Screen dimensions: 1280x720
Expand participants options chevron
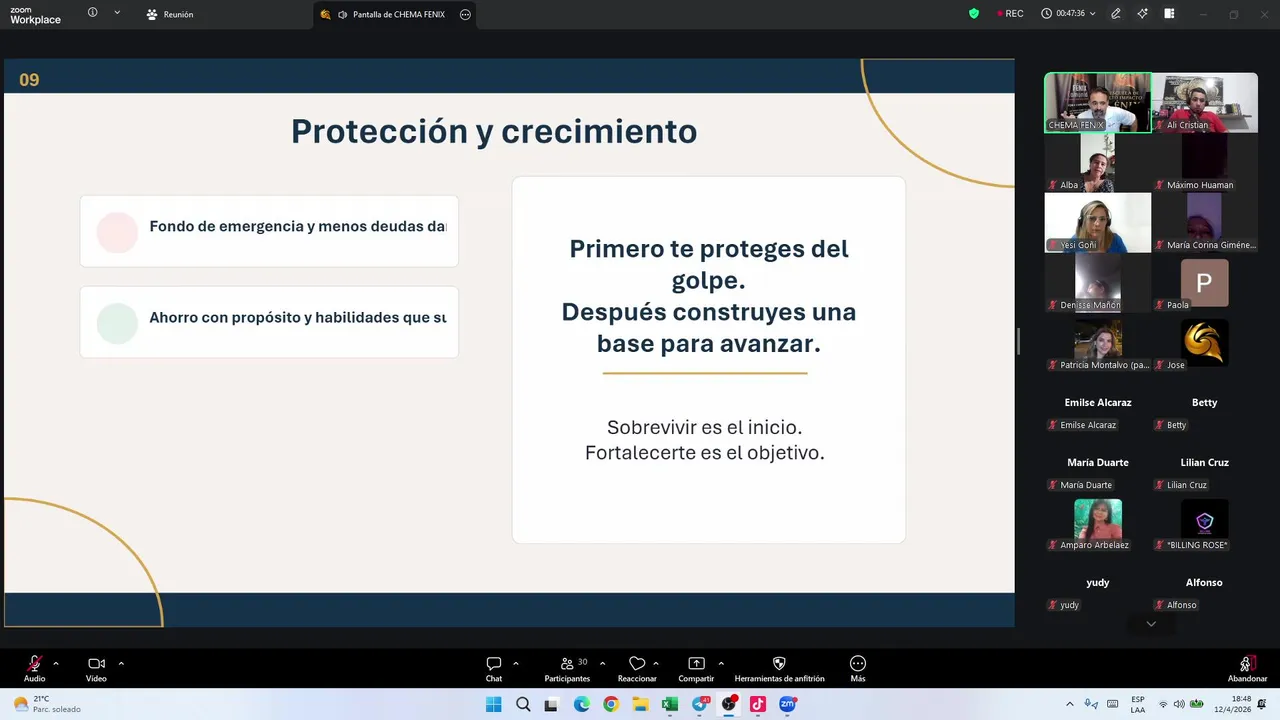pos(602,663)
